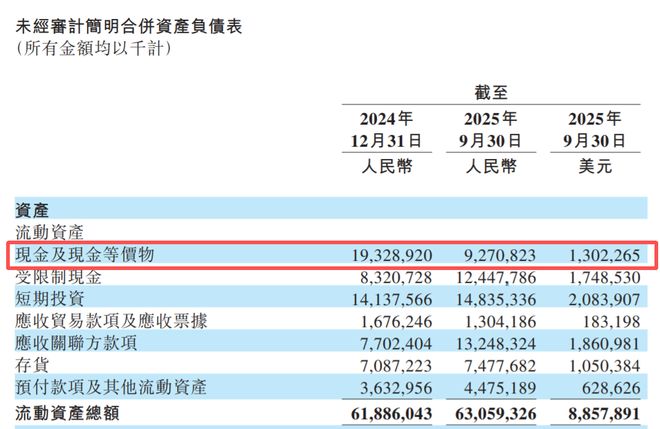
Task: Click the 資產 section heading
Action: [x=32, y=210]
